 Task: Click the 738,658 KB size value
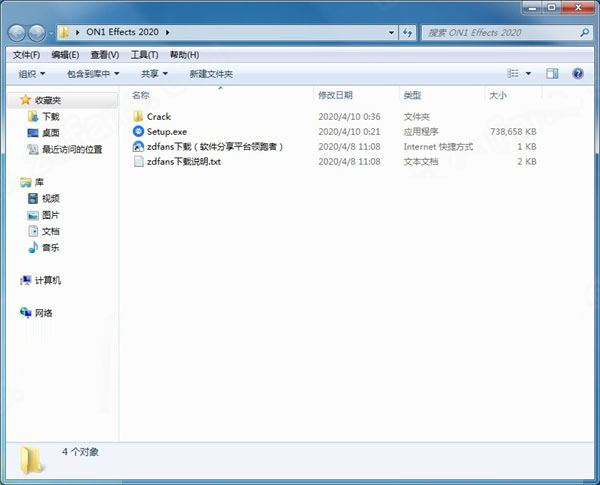[x=513, y=132]
